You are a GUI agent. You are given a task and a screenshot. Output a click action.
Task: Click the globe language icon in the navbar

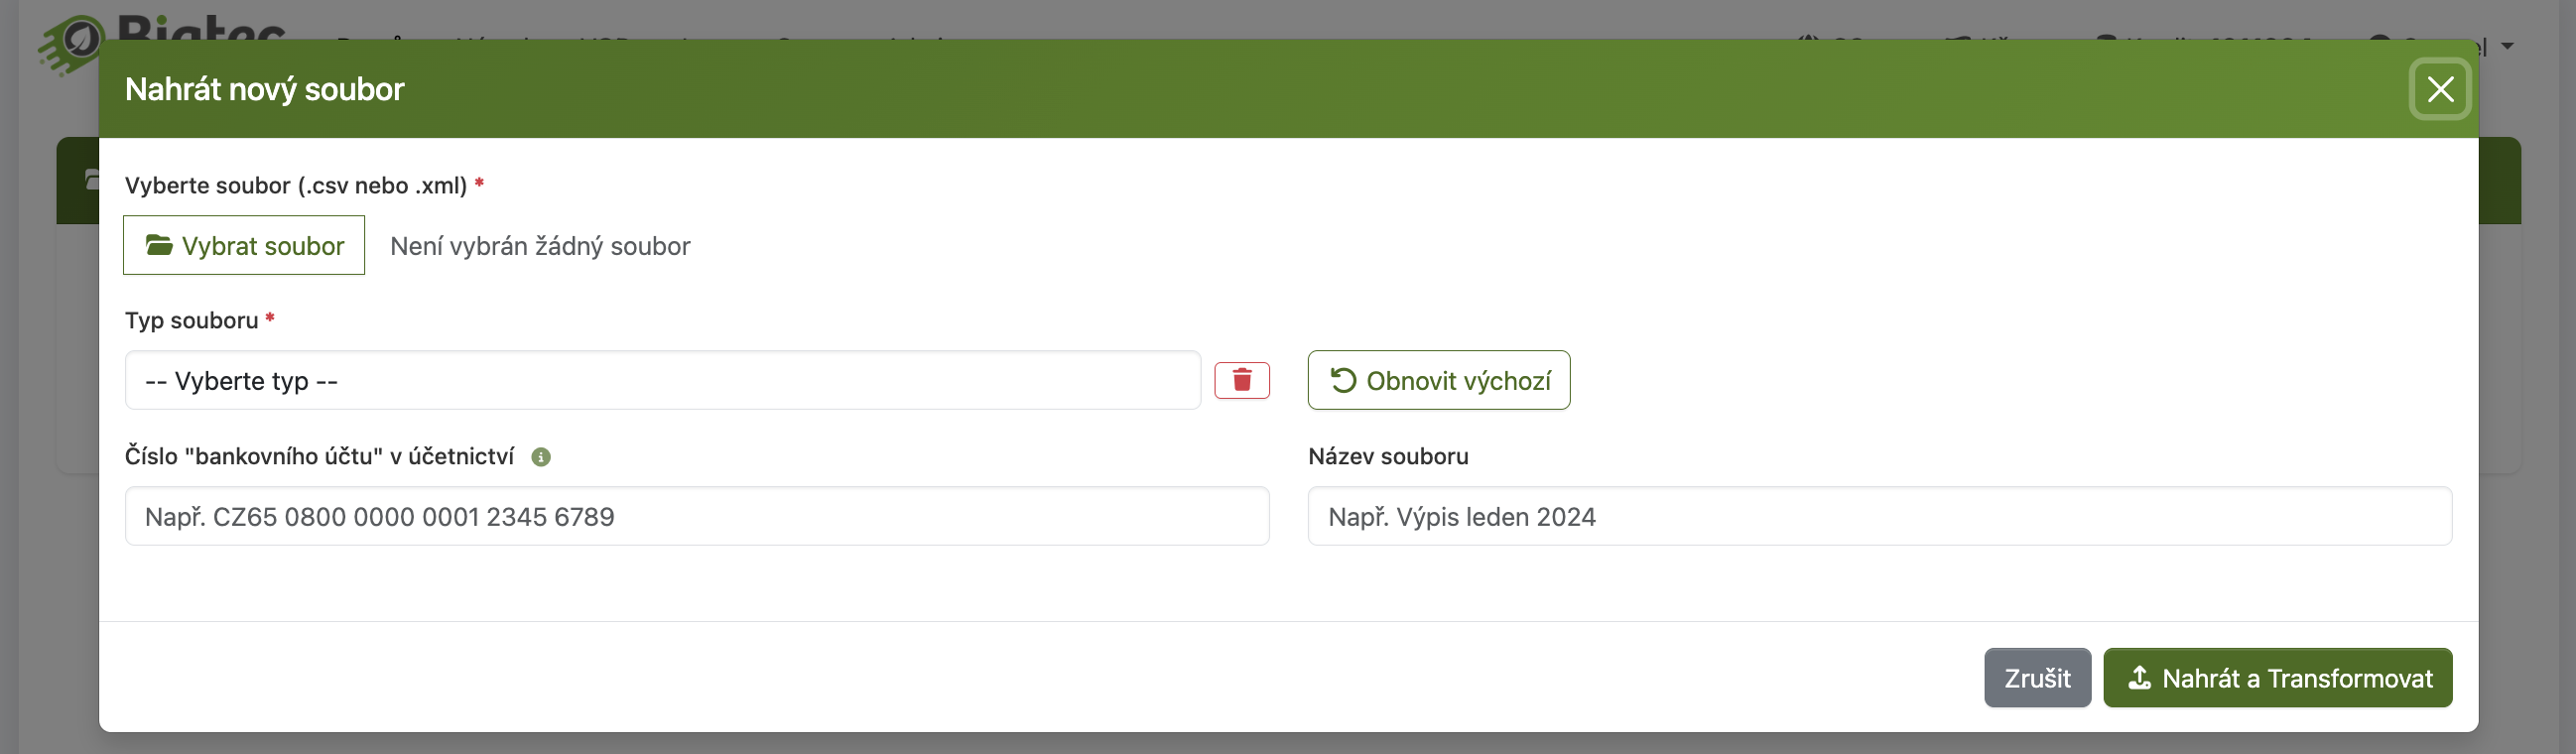1808,40
